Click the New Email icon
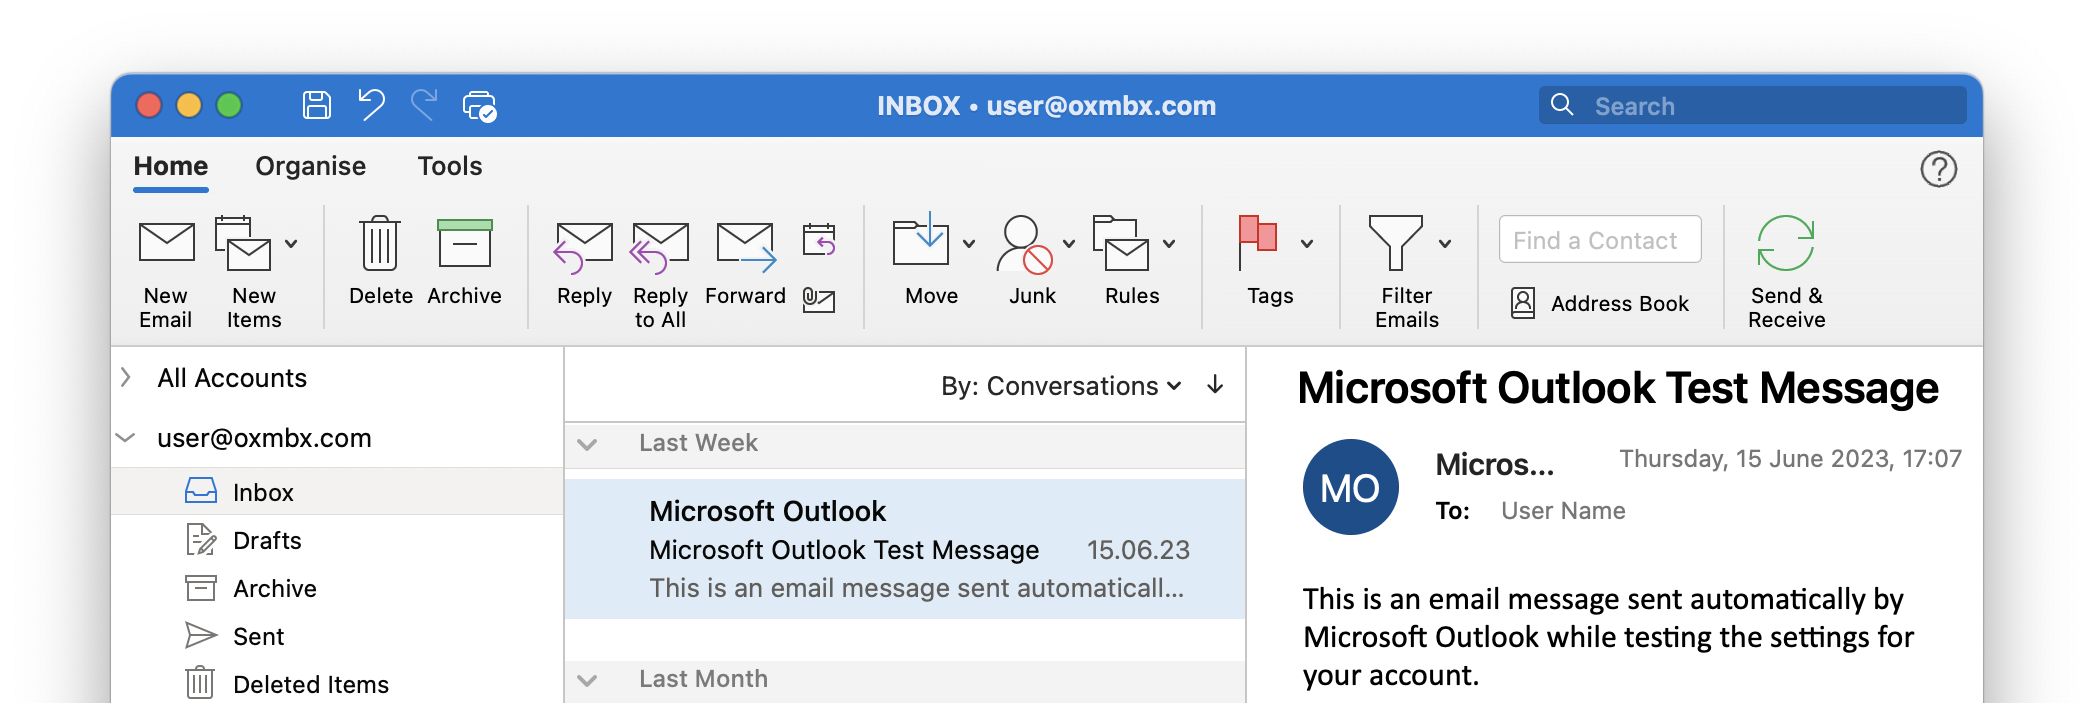Viewport: 2095px width, 703px height. coord(166,245)
